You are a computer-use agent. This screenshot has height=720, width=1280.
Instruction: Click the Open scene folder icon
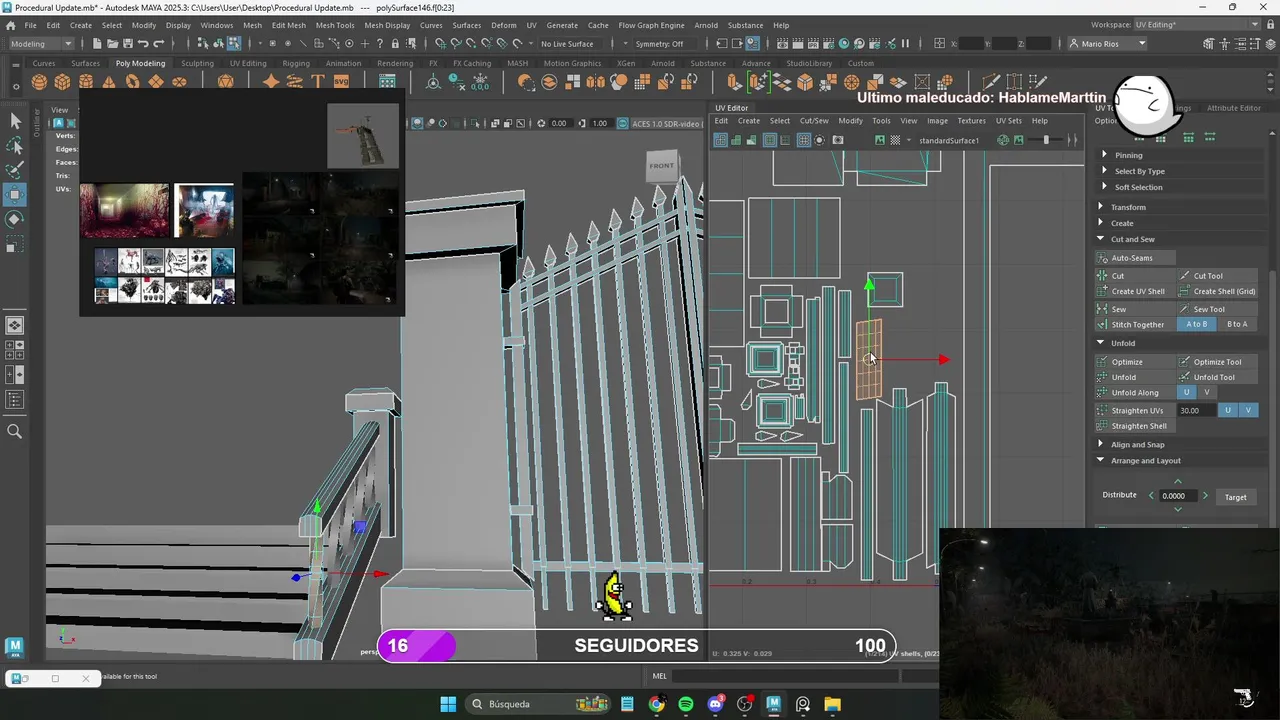point(112,43)
